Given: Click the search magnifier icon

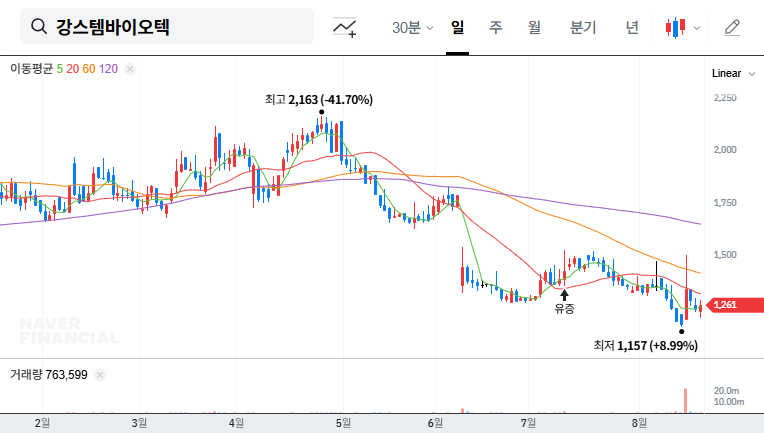Looking at the screenshot, I should [39, 27].
